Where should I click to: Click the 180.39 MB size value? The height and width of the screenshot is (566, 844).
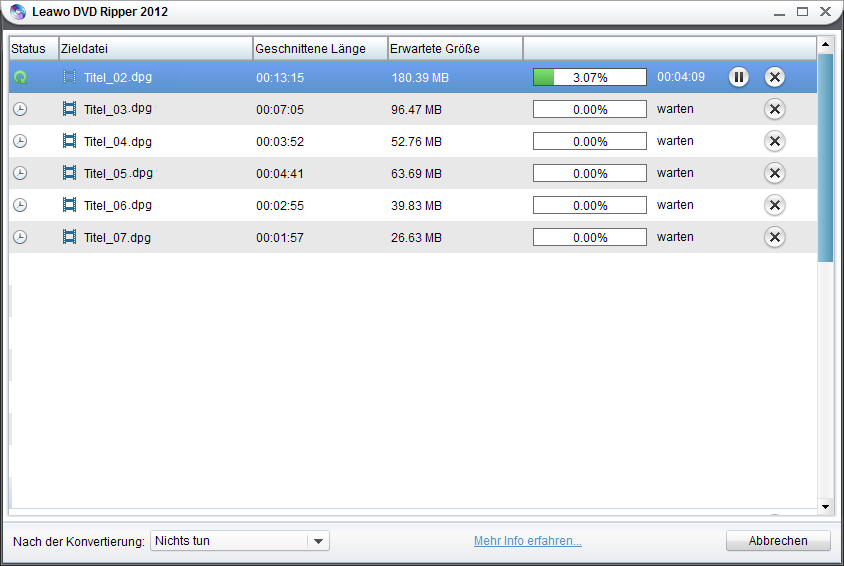tap(420, 77)
